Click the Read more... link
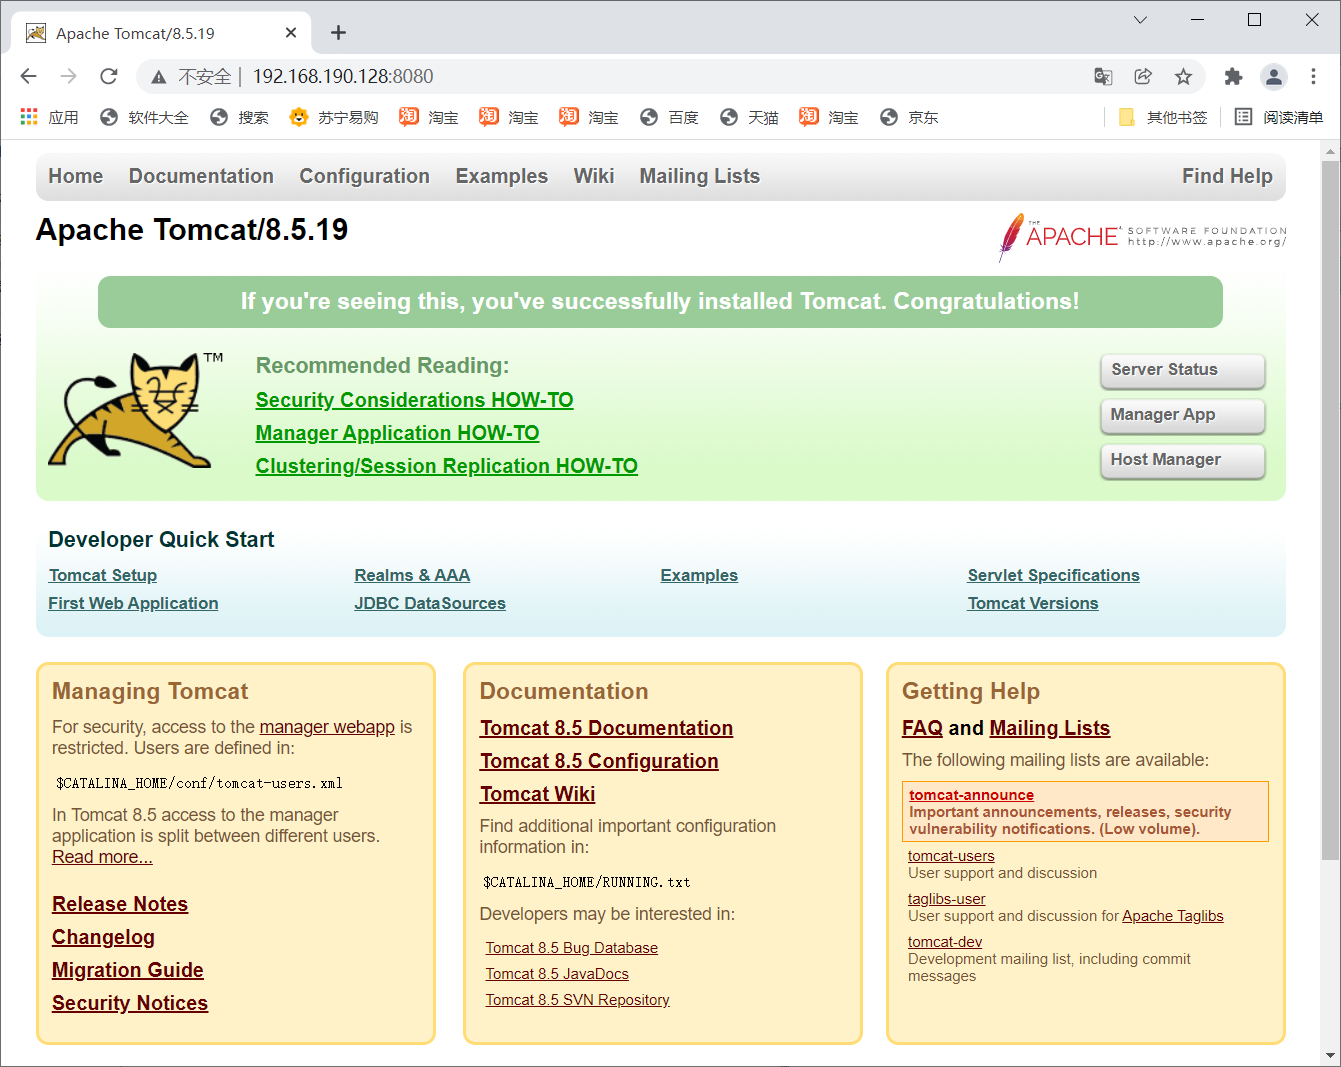1341x1067 pixels. (102, 857)
